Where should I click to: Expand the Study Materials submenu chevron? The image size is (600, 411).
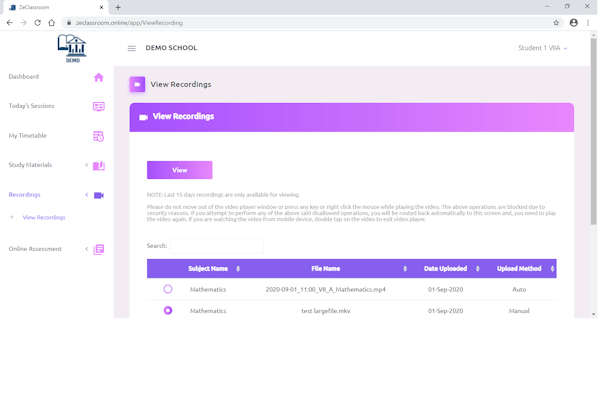pyautogui.click(x=86, y=165)
